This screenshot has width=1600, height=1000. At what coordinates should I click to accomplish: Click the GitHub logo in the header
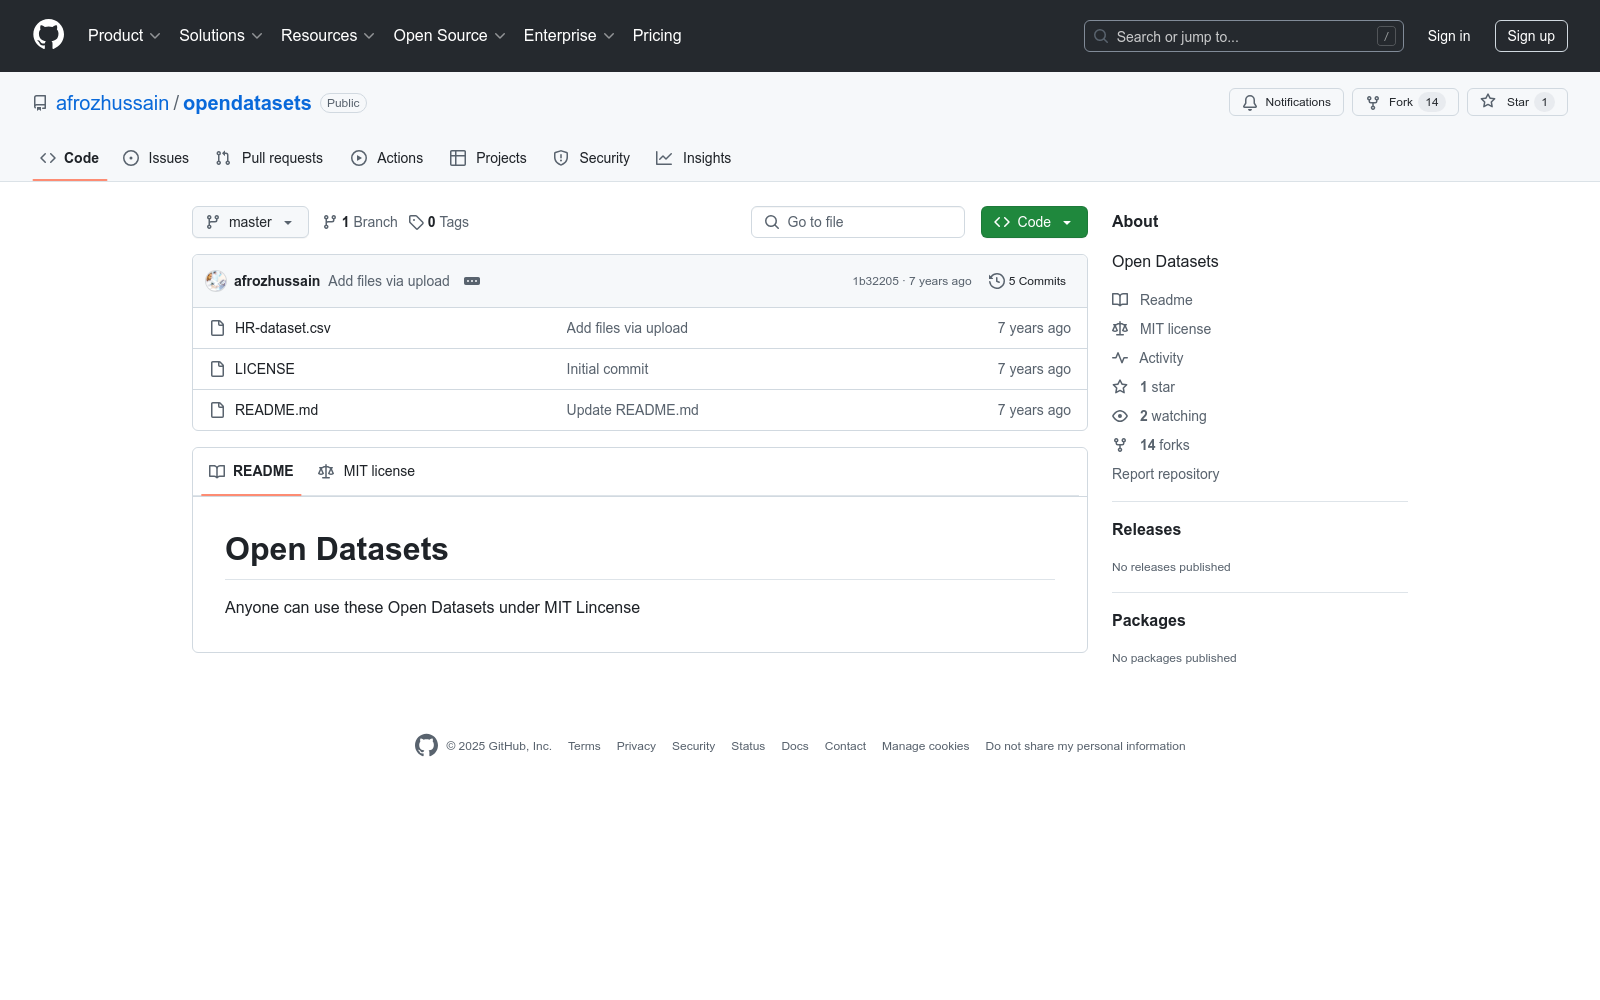[x=48, y=35]
